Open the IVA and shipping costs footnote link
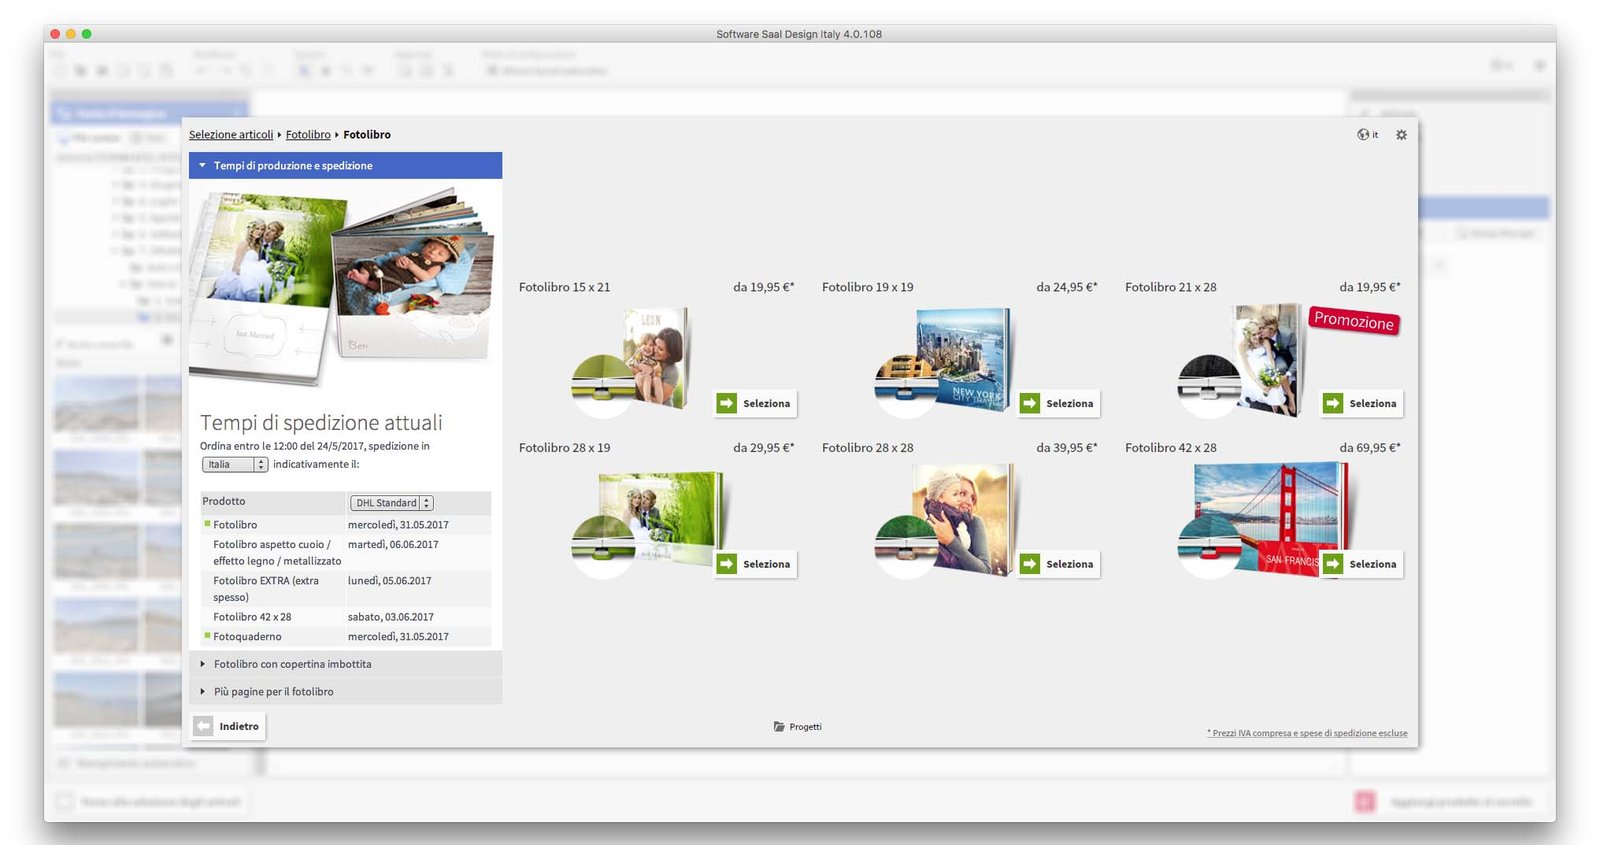This screenshot has height=845, width=1600. pos(1307,733)
